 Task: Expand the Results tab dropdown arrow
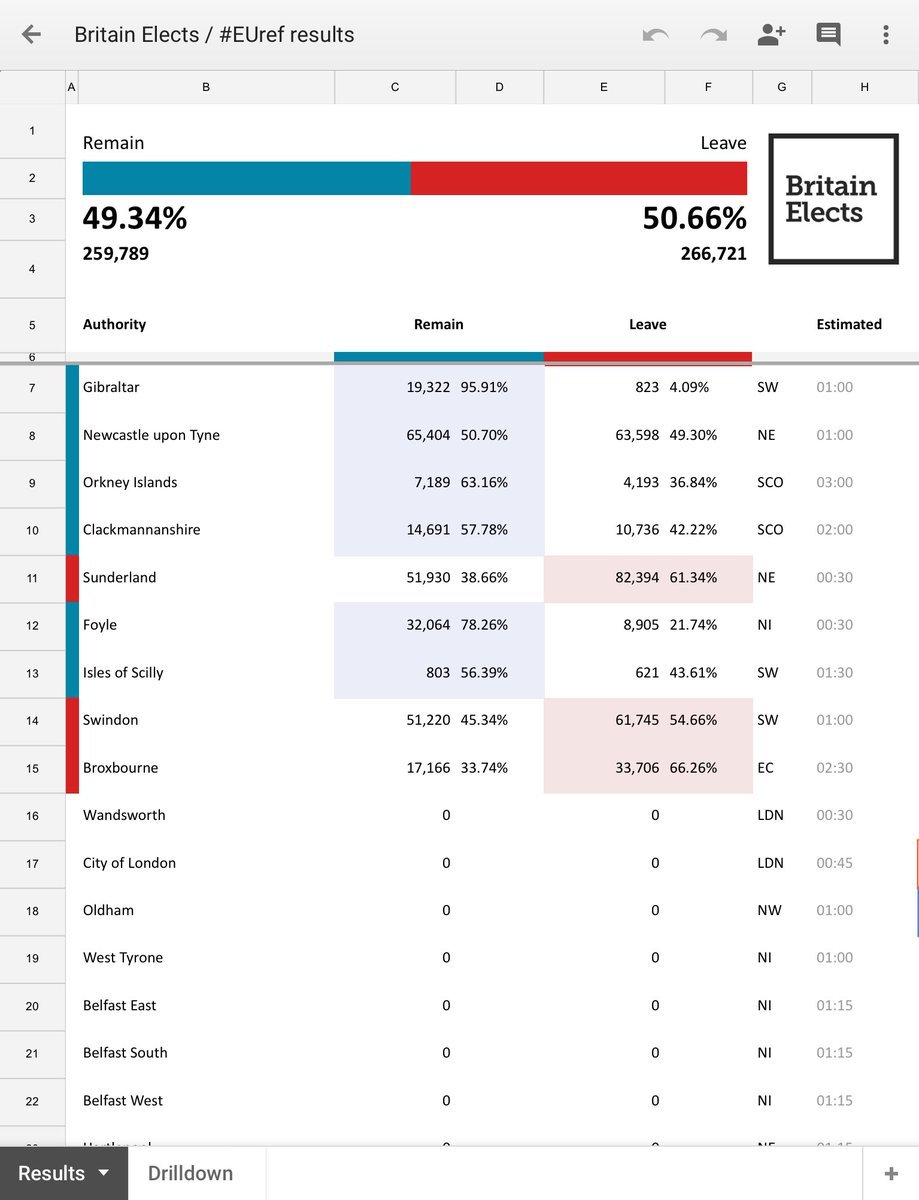click(x=104, y=1173)
